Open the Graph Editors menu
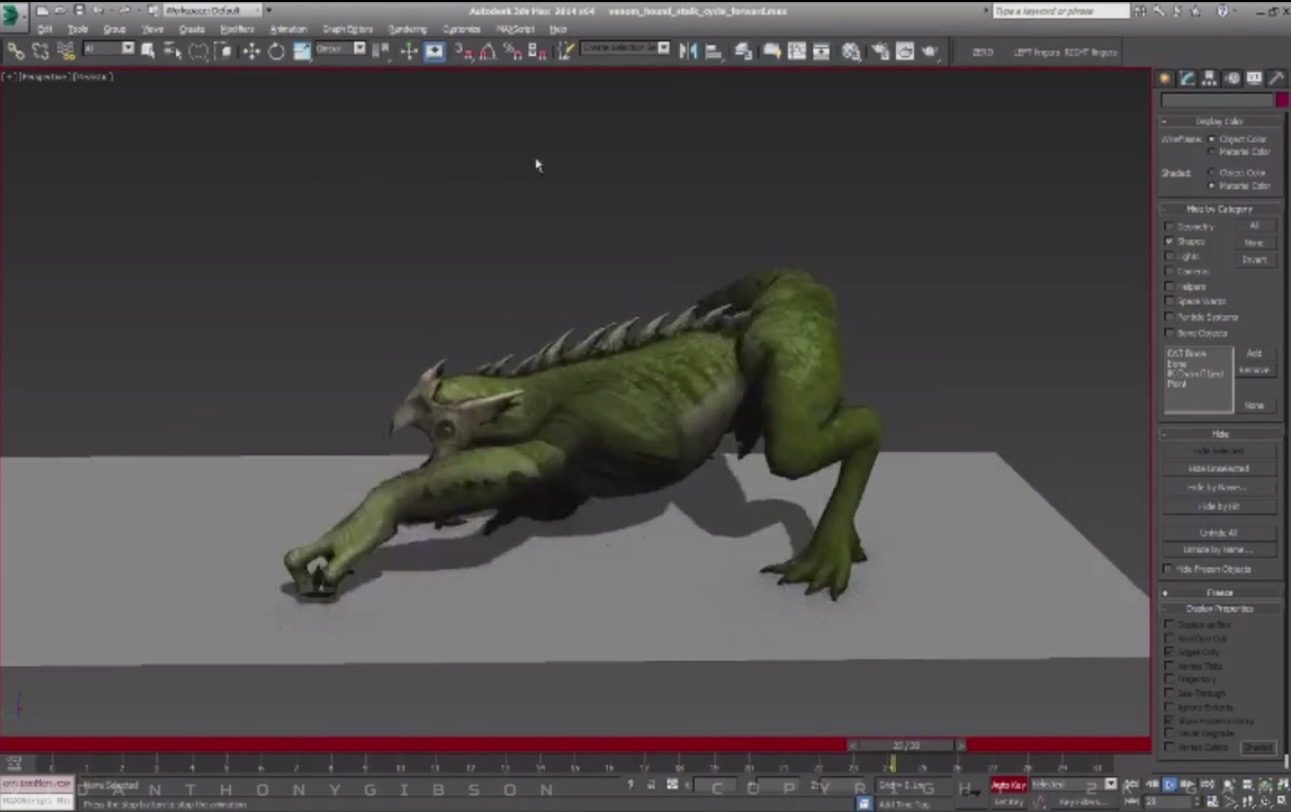Image resolution: width=1291 pixels, height=812 pixels. click(347, 29)
